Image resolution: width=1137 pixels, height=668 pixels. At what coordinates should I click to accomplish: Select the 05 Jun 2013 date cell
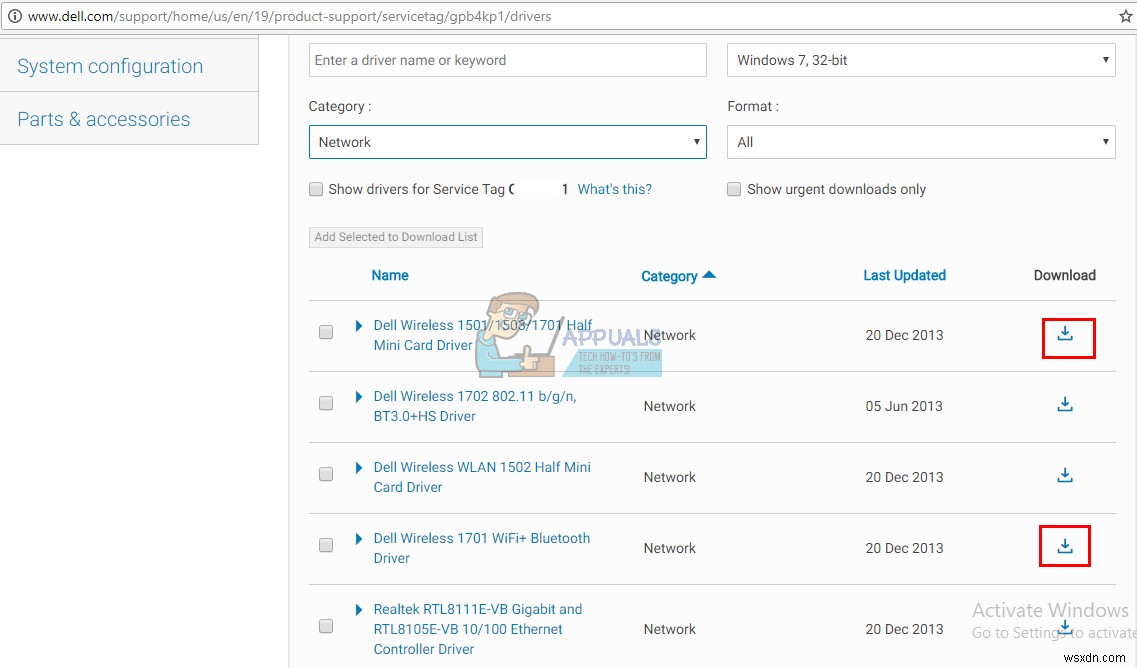point(904,406)
